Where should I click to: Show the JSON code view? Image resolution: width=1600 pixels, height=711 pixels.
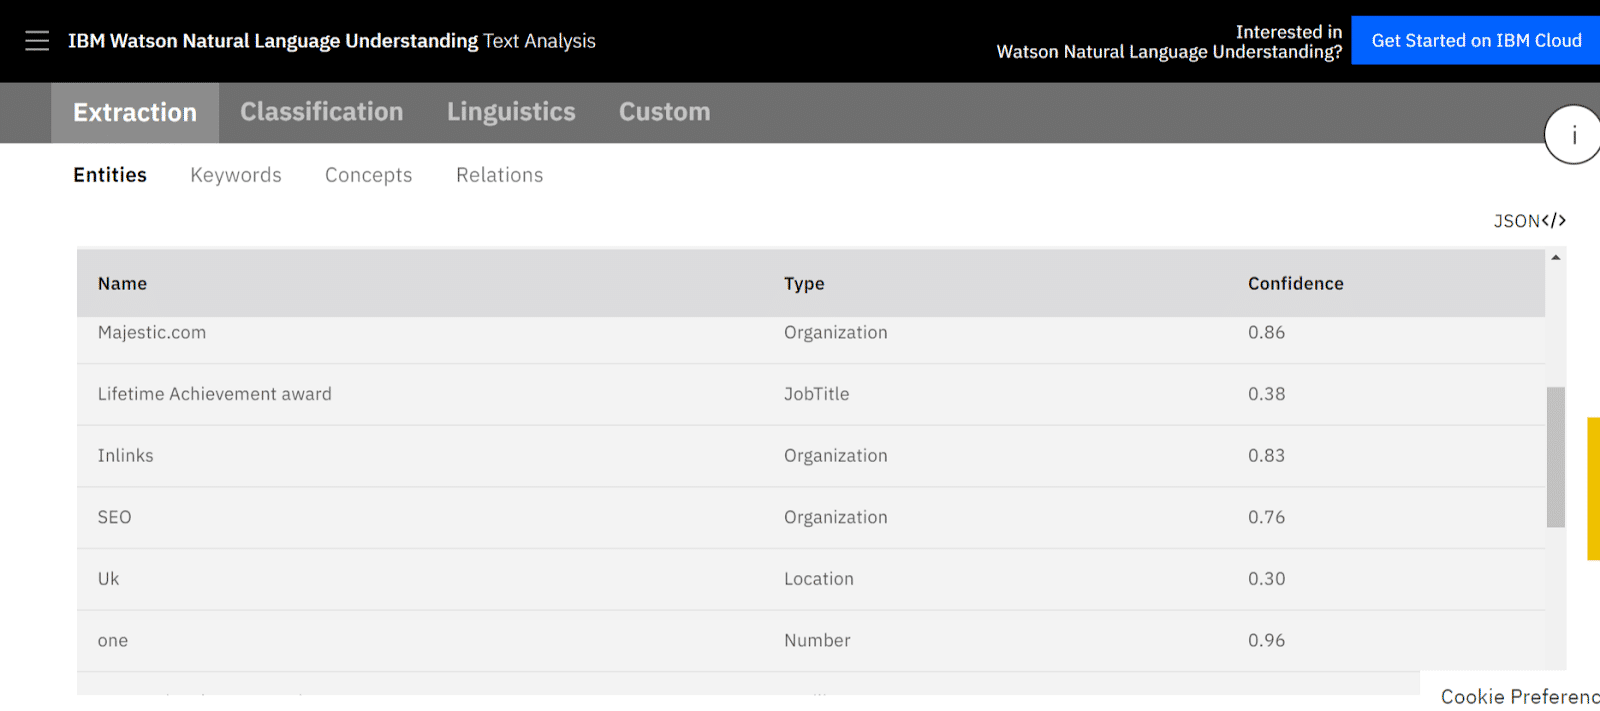pos(1529,221)
